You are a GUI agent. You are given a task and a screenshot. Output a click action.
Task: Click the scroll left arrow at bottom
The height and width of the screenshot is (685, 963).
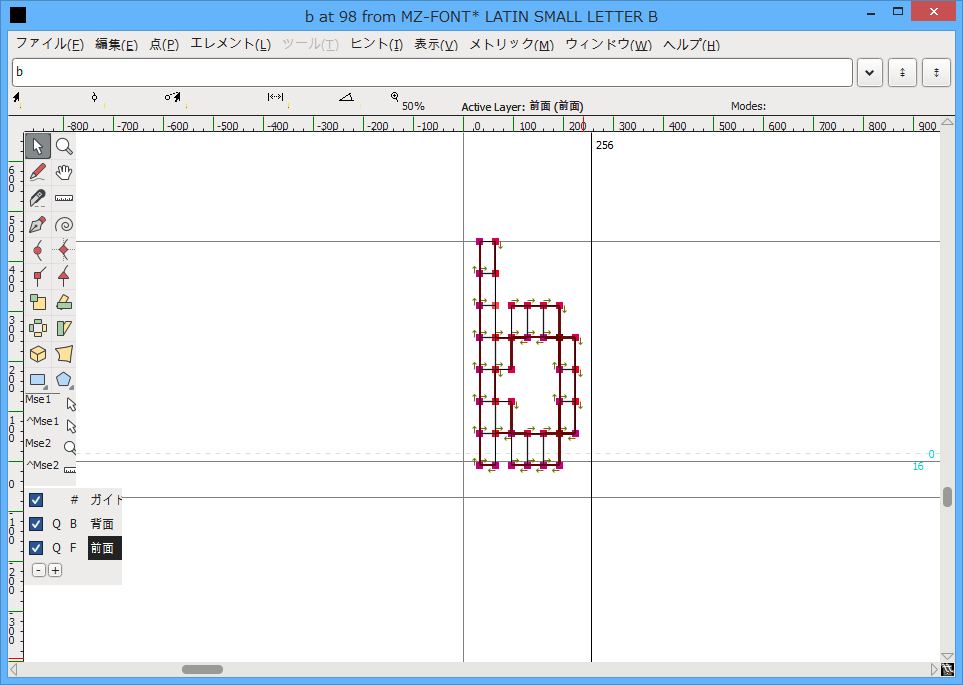tap(14, 669)
